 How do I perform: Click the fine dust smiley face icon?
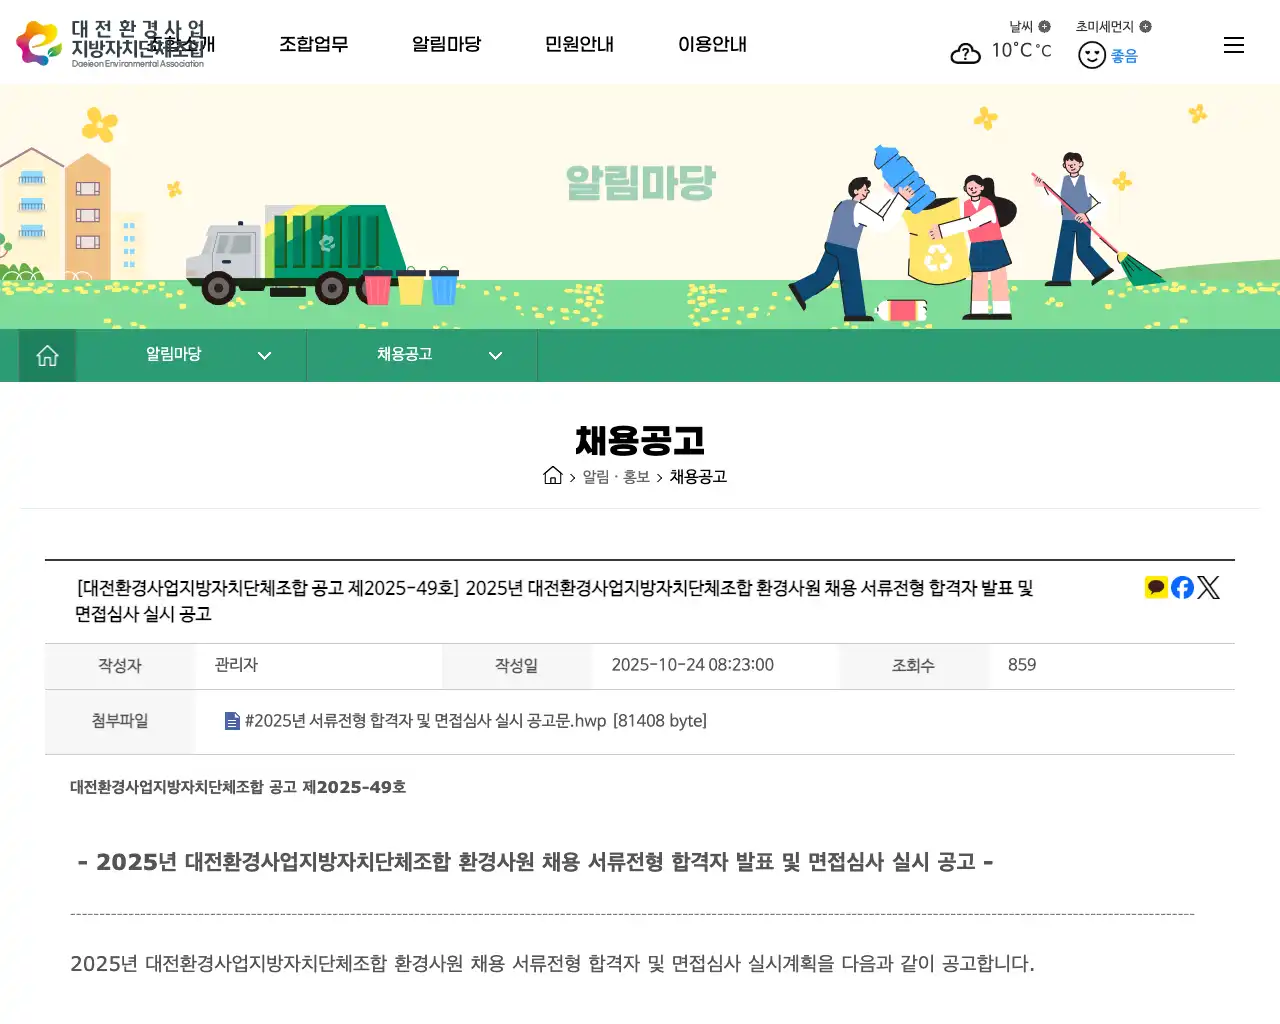tap(1092, 55)
